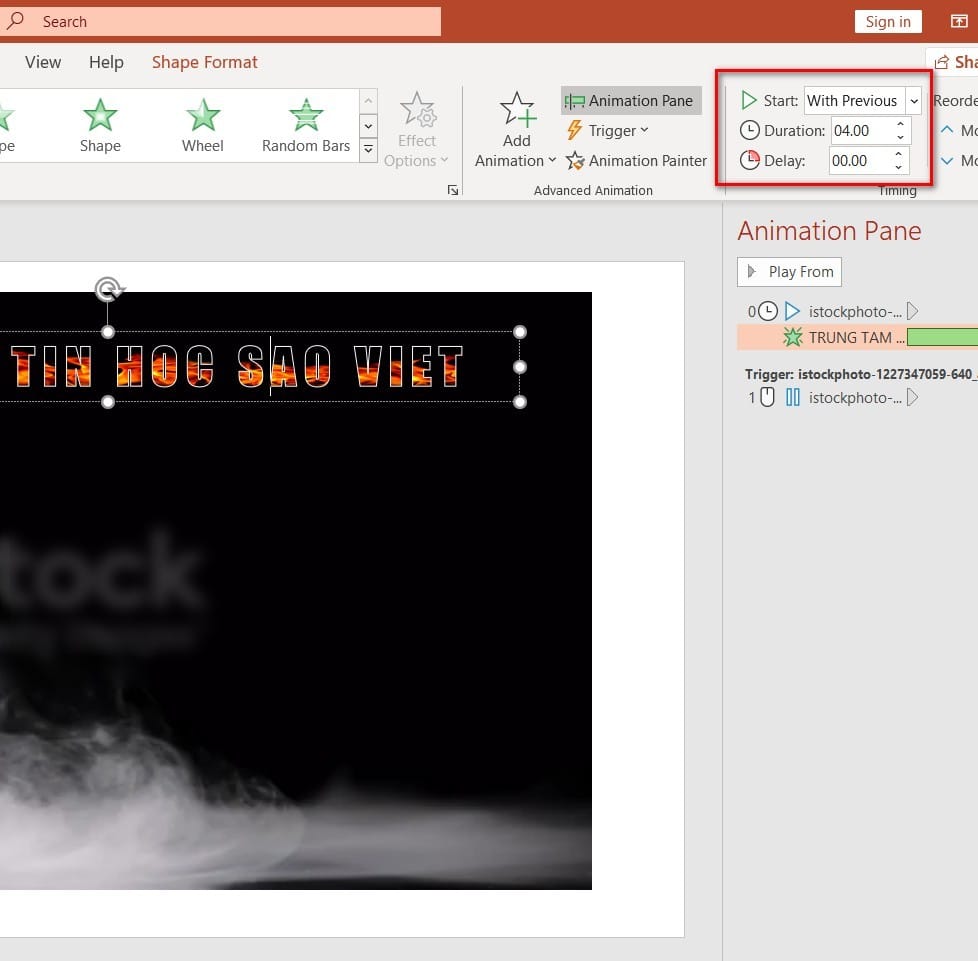Click the timeline marker of triggered istockphoto entry

913,397
